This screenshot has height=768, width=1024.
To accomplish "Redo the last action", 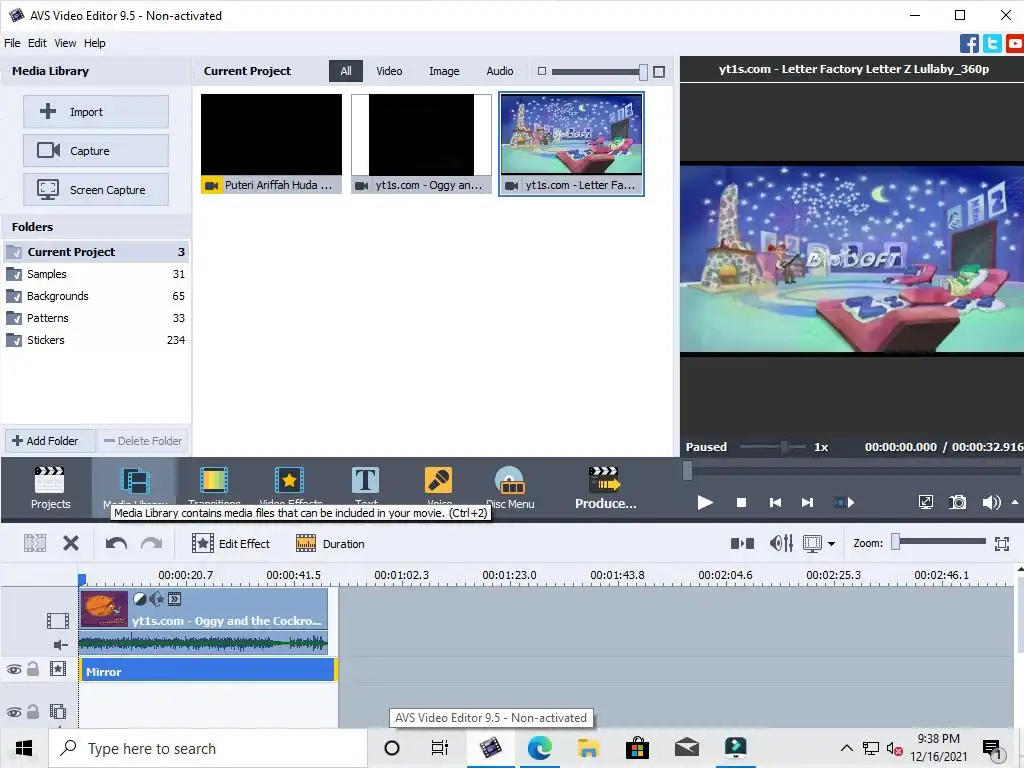I will 152,543.
